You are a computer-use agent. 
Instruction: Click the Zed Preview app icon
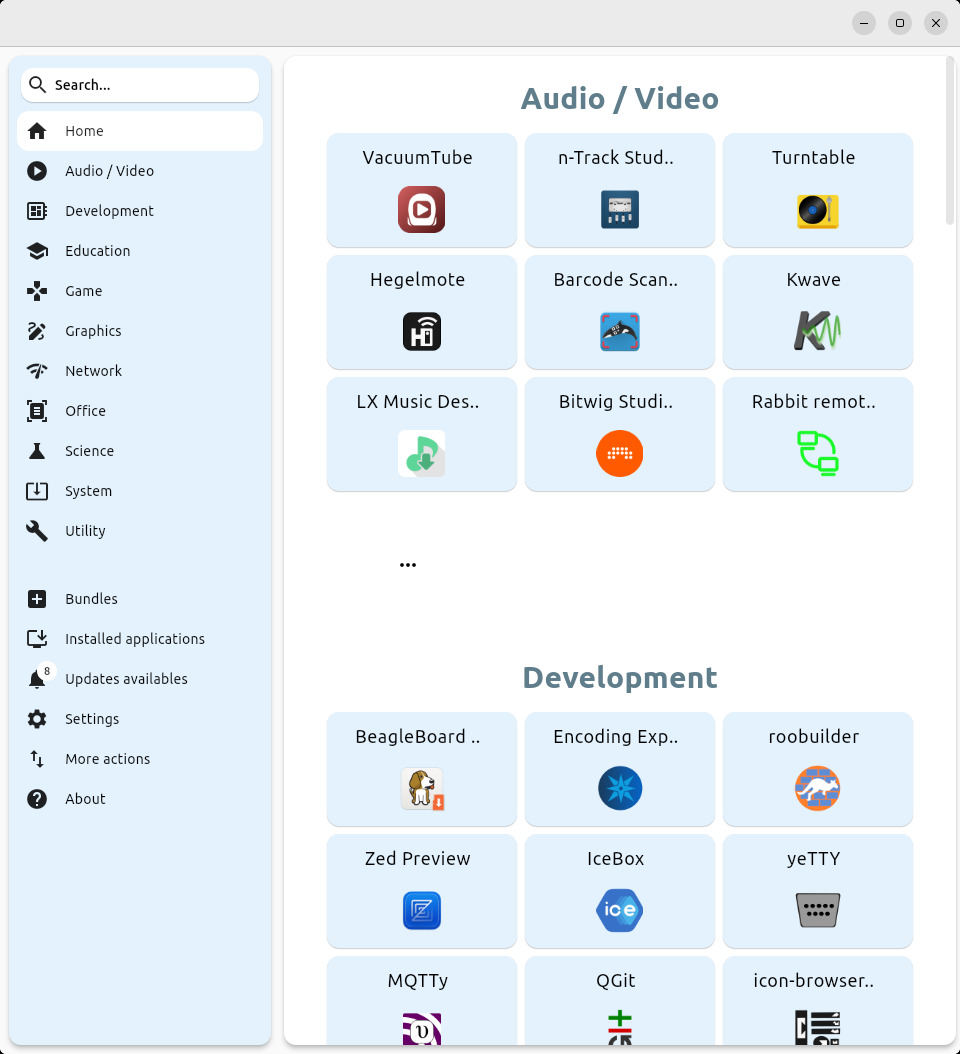tap(421, 911)
